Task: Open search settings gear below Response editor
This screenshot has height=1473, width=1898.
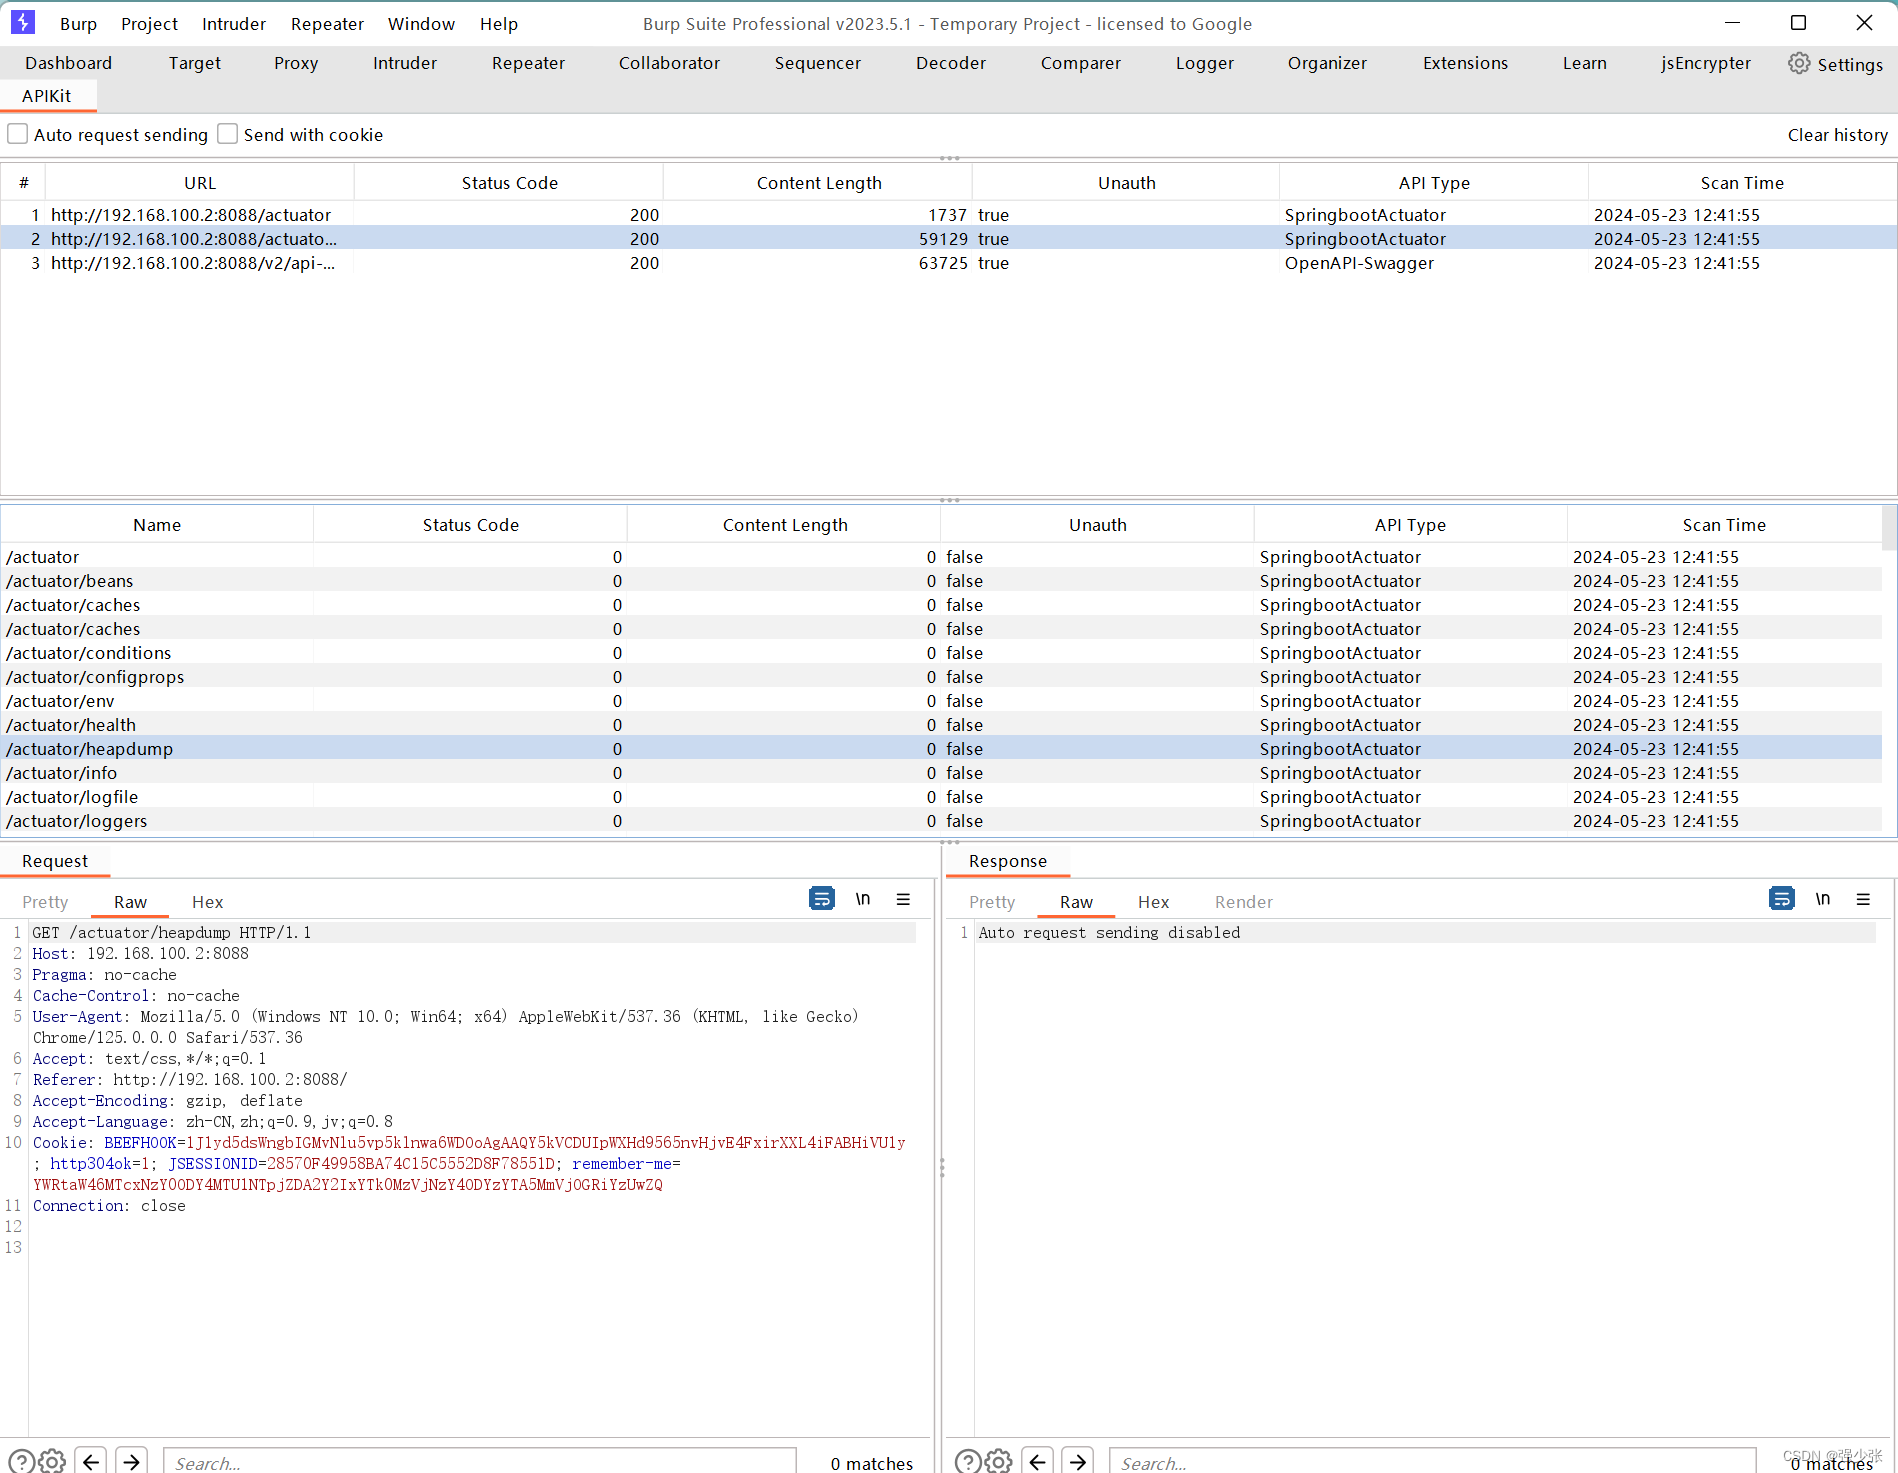Action: [x=999, y=1461]
